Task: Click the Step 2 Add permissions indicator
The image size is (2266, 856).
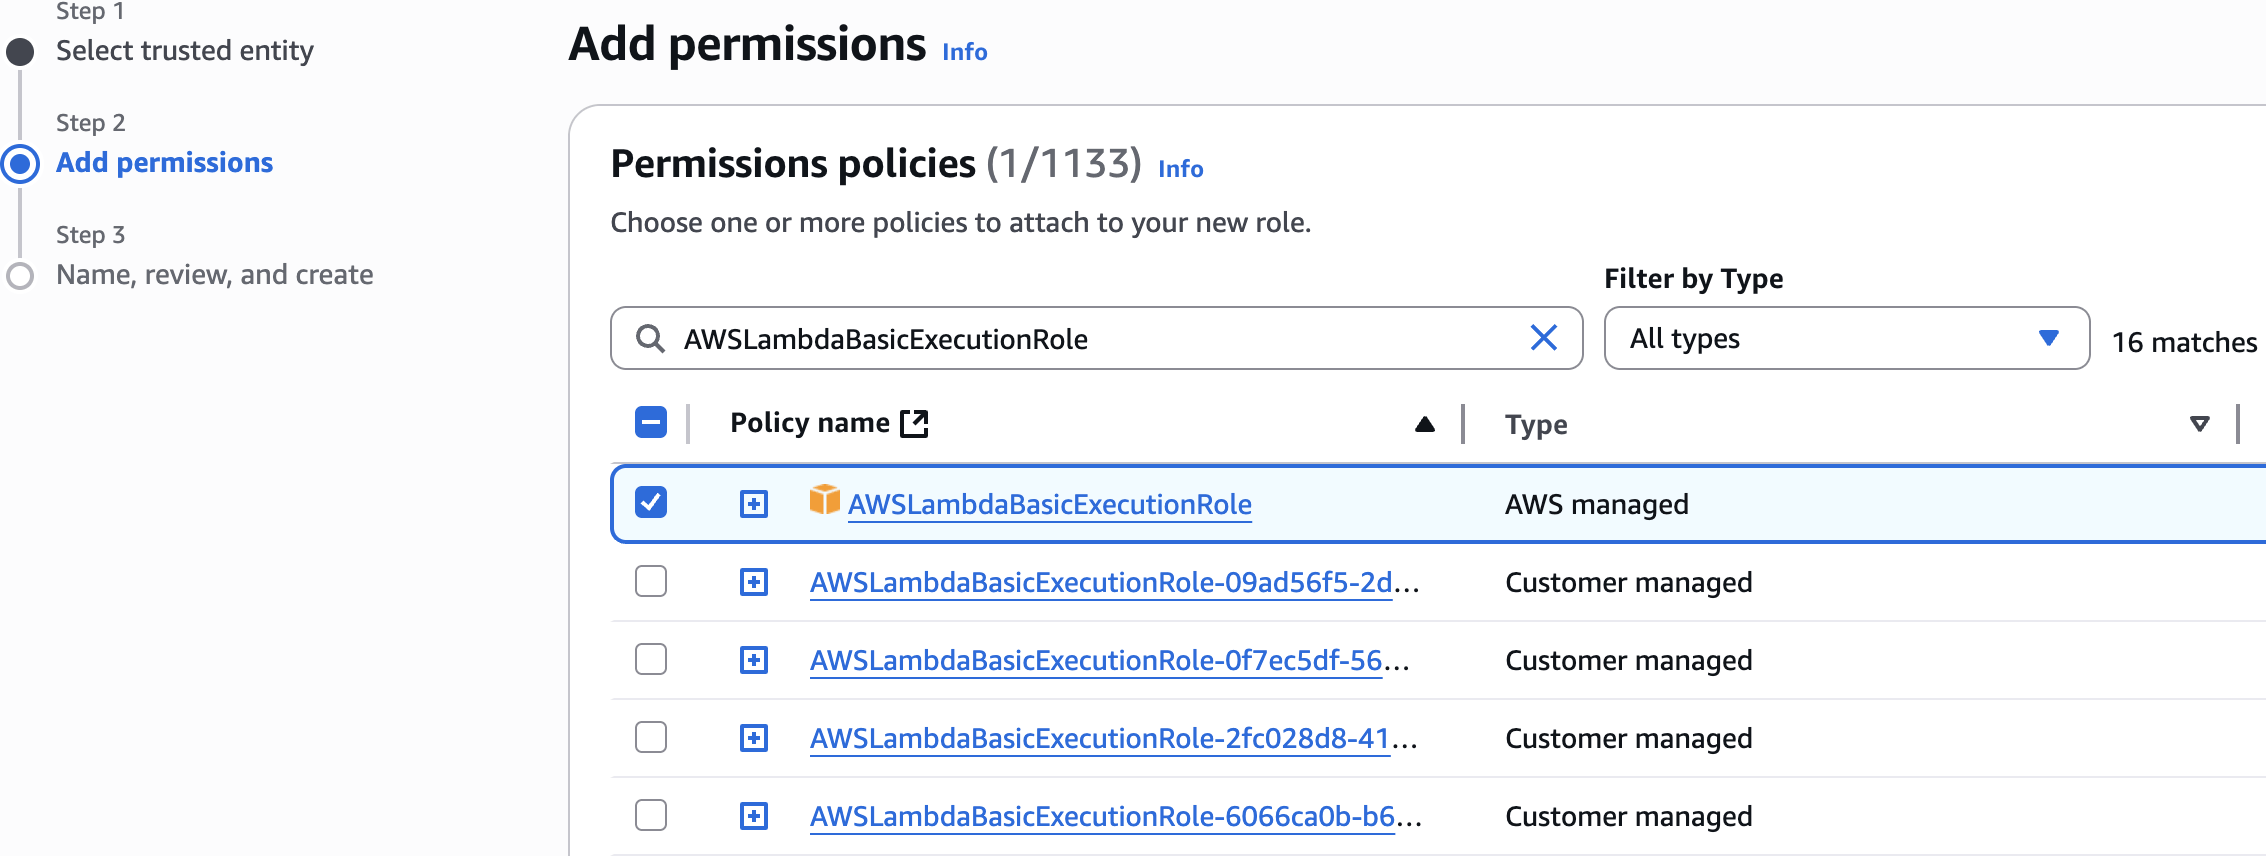Action: click(x=20, y=163)
